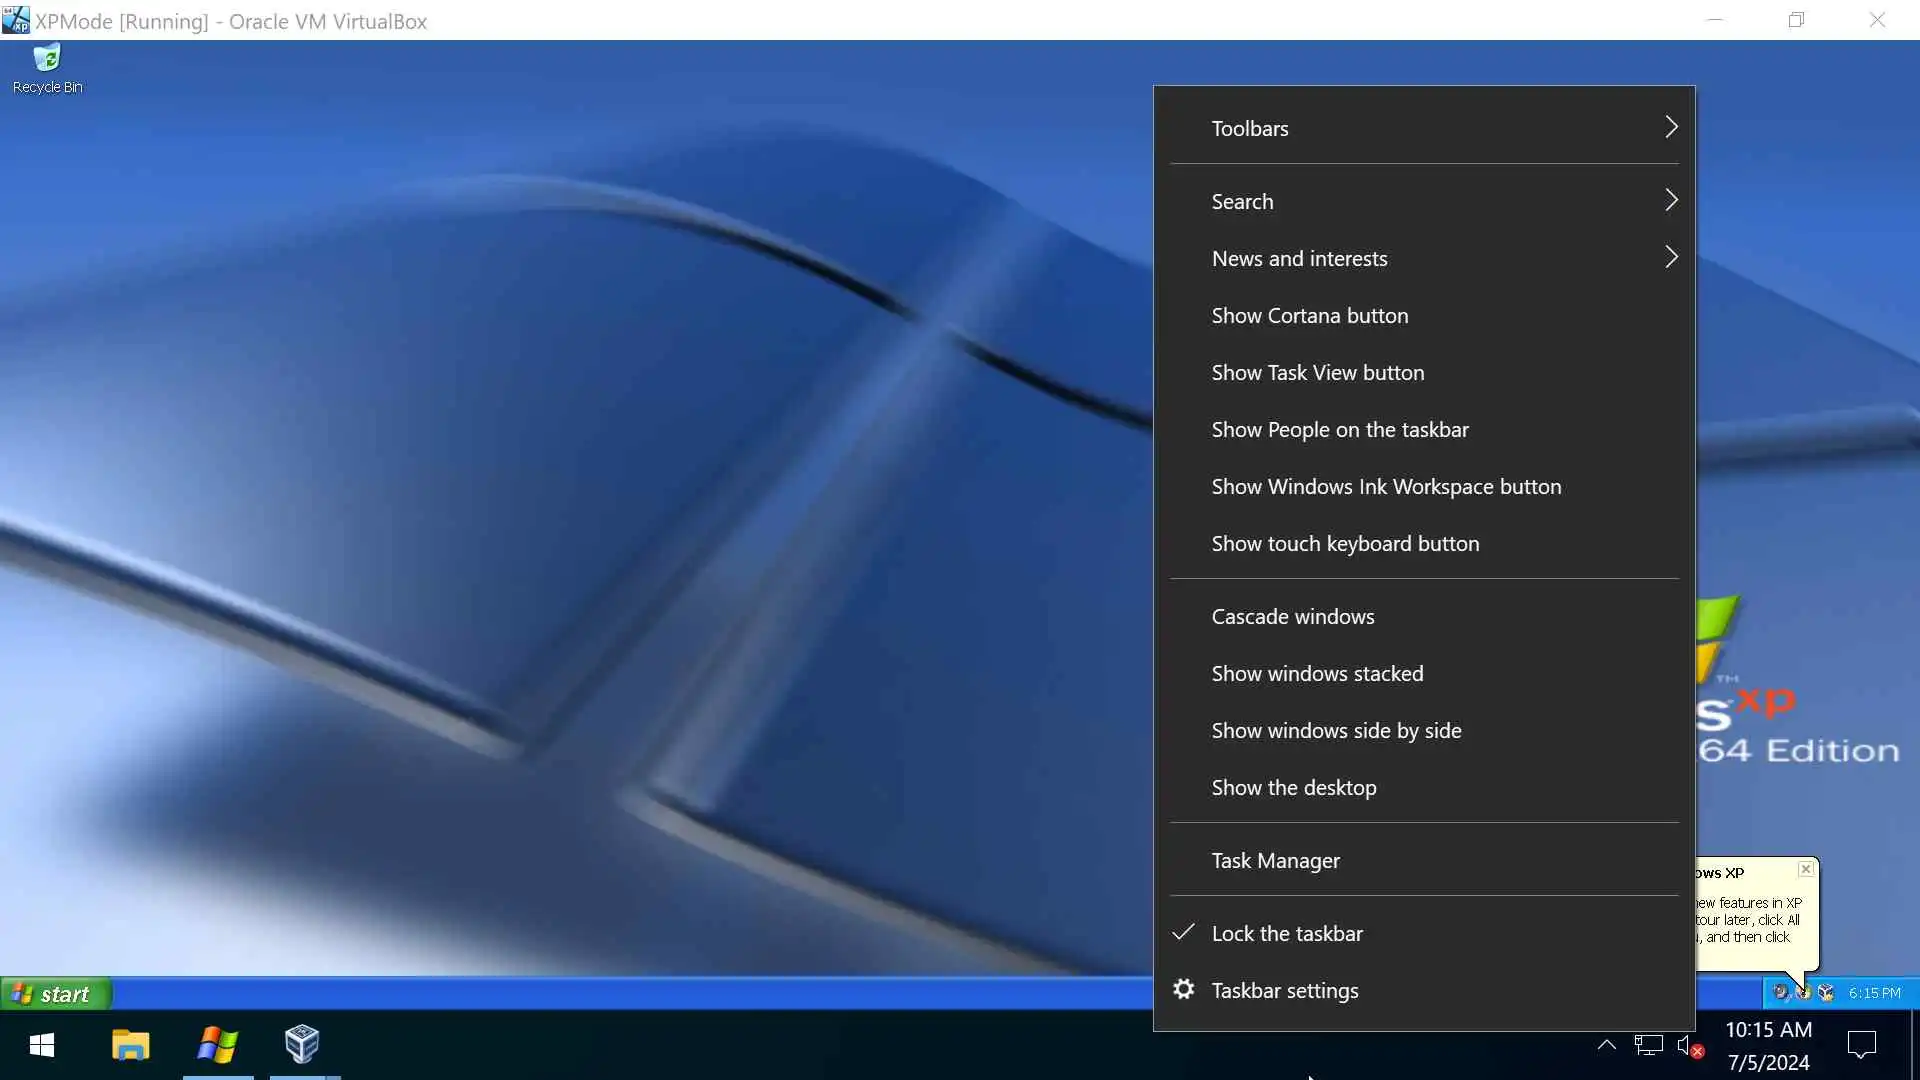
Task: Click the VirtualBox cube taskbar icon
Action: pyautogui.click(x=302, y=1045)
